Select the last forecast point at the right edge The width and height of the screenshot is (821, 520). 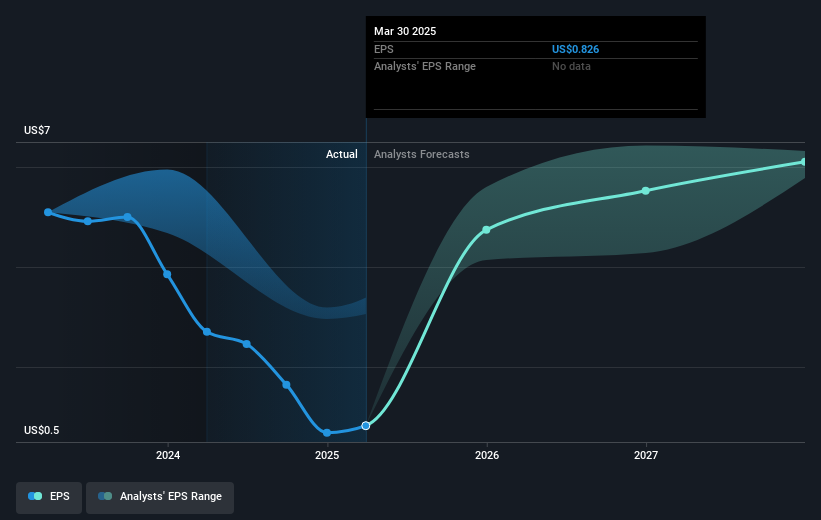click(804, 162)
